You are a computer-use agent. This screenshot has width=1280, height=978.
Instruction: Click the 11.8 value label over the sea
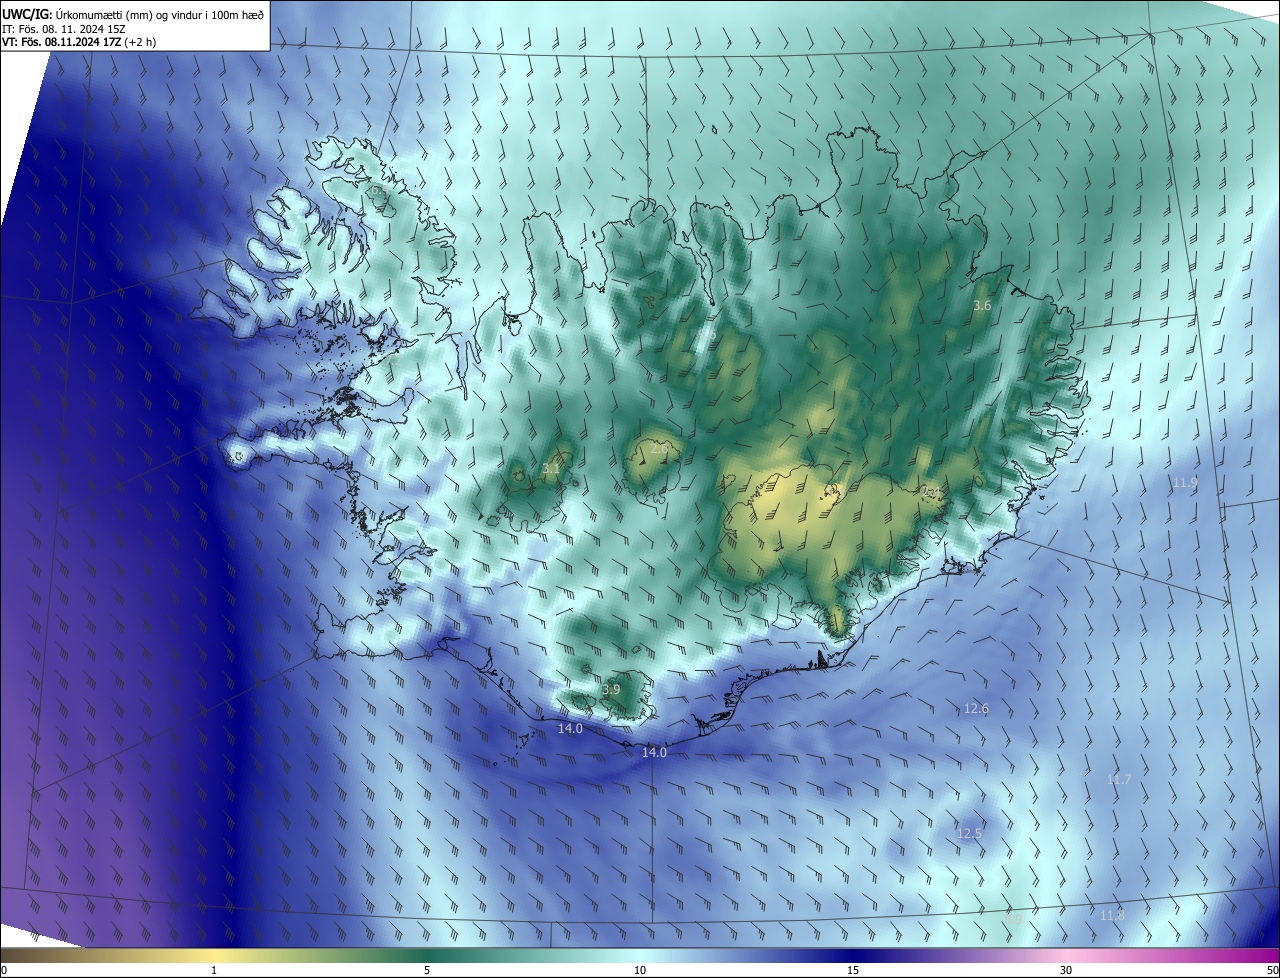[x=1112, y=916]
